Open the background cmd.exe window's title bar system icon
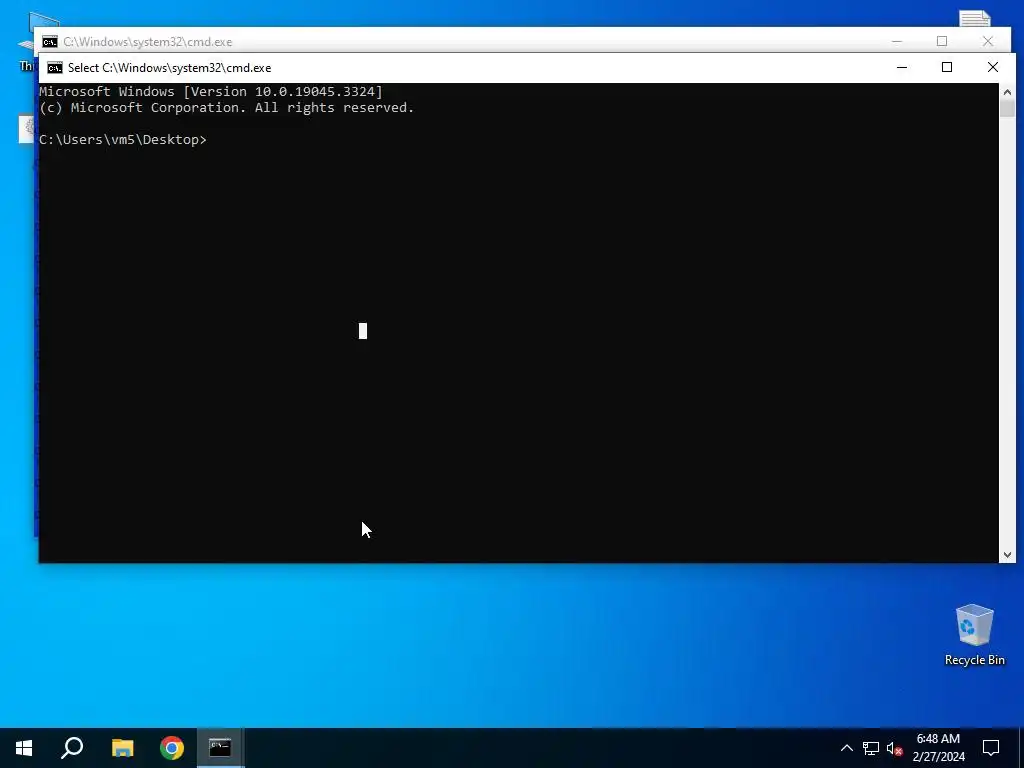 click(50, 42)
